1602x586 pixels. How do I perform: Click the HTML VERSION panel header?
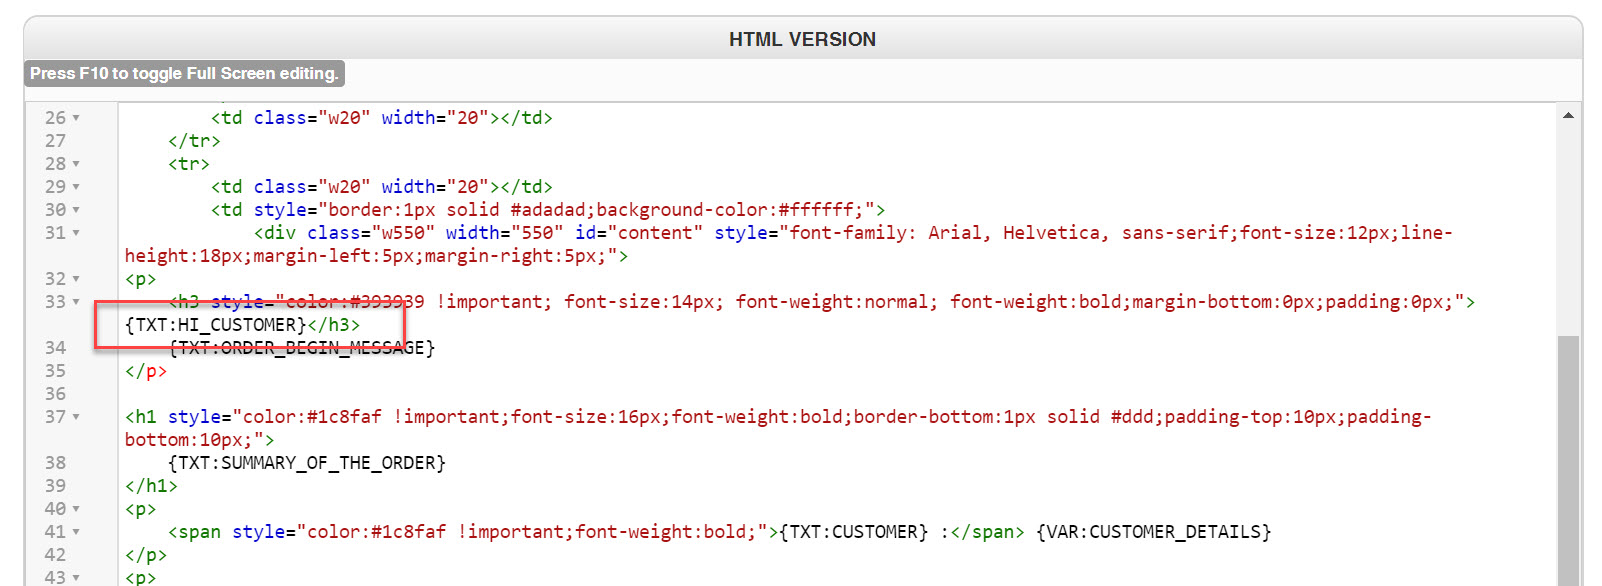point(802,40)
